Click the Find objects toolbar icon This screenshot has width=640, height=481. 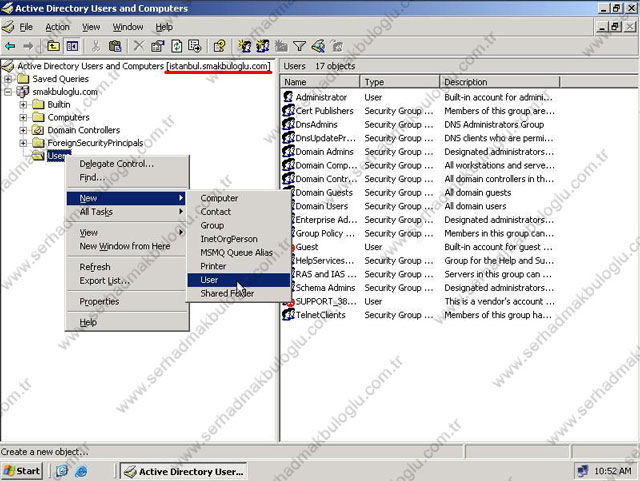pyautogui.click(x=318, y=46)
